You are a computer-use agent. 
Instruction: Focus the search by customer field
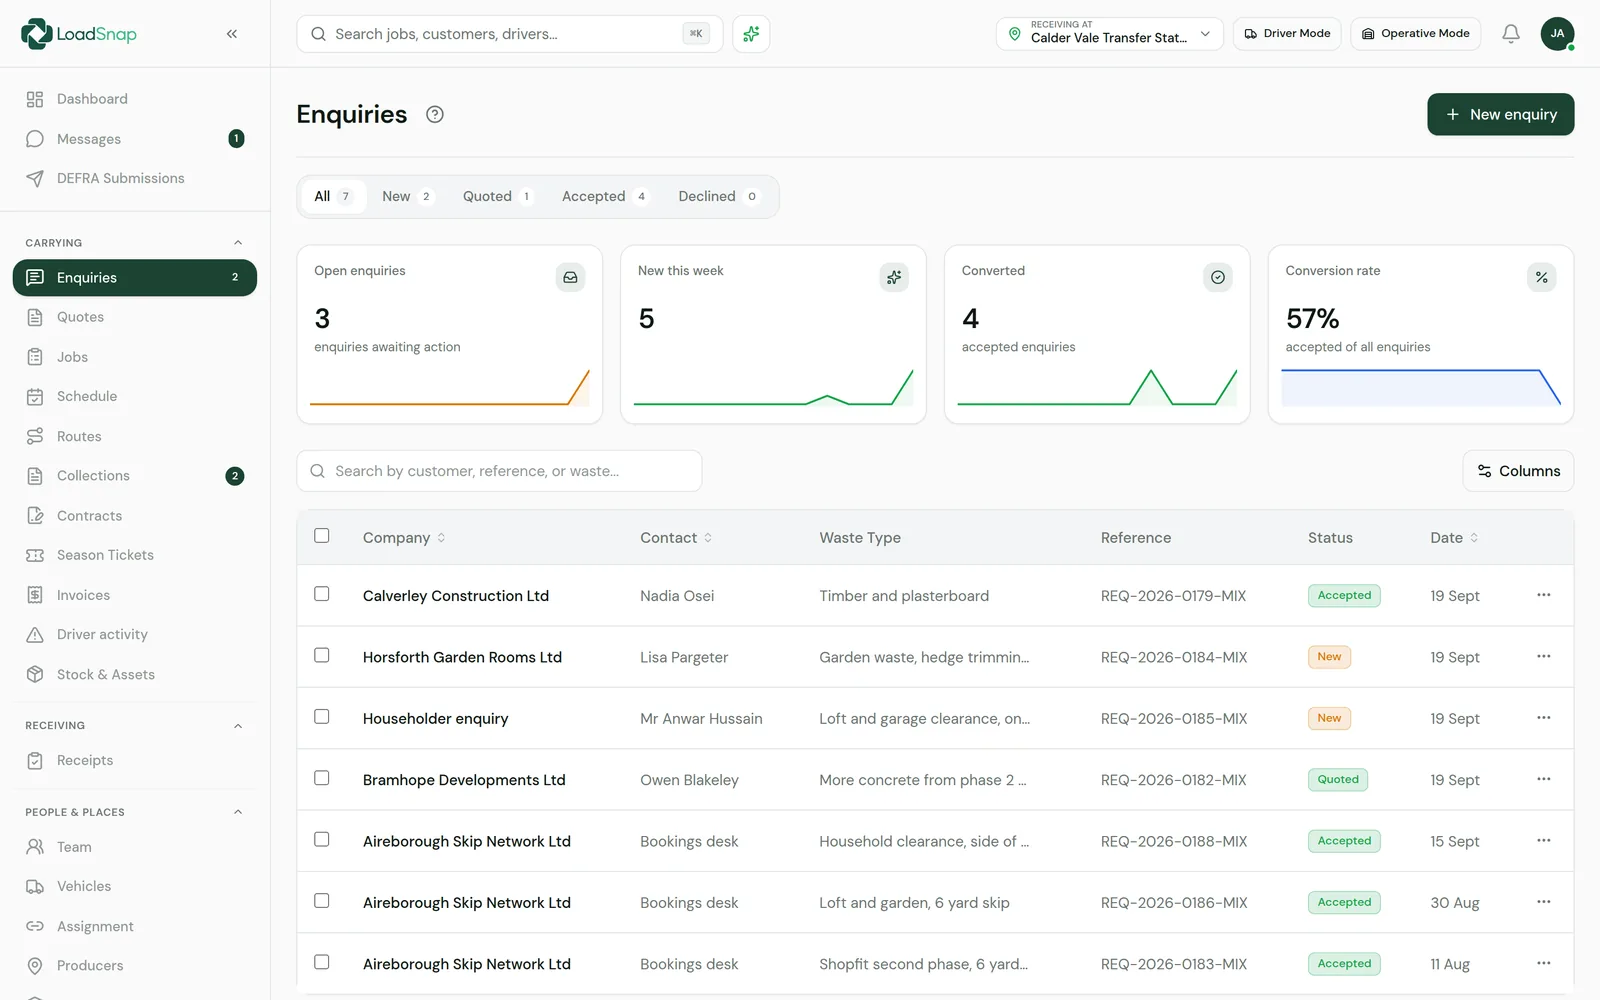coord(499,471)
